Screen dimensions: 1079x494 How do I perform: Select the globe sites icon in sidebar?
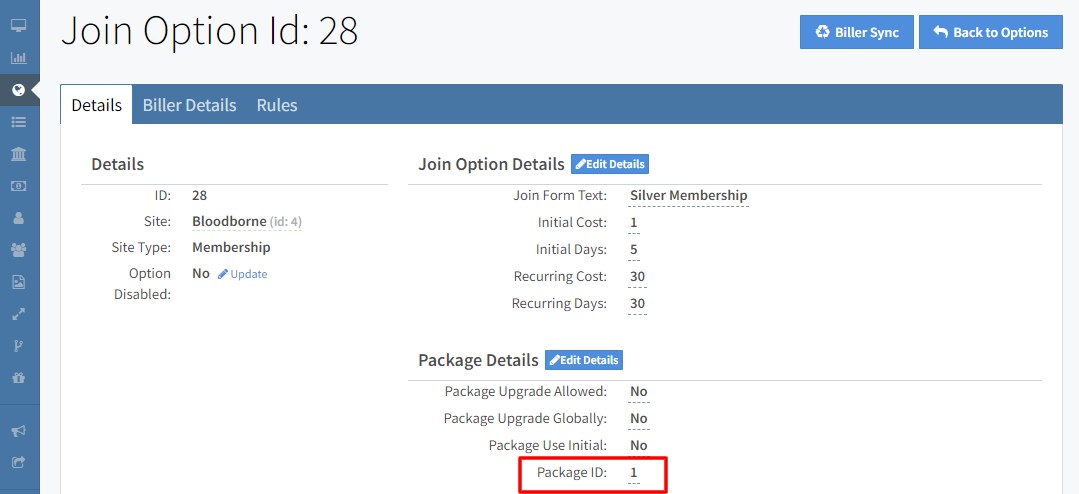pos(18,90)
